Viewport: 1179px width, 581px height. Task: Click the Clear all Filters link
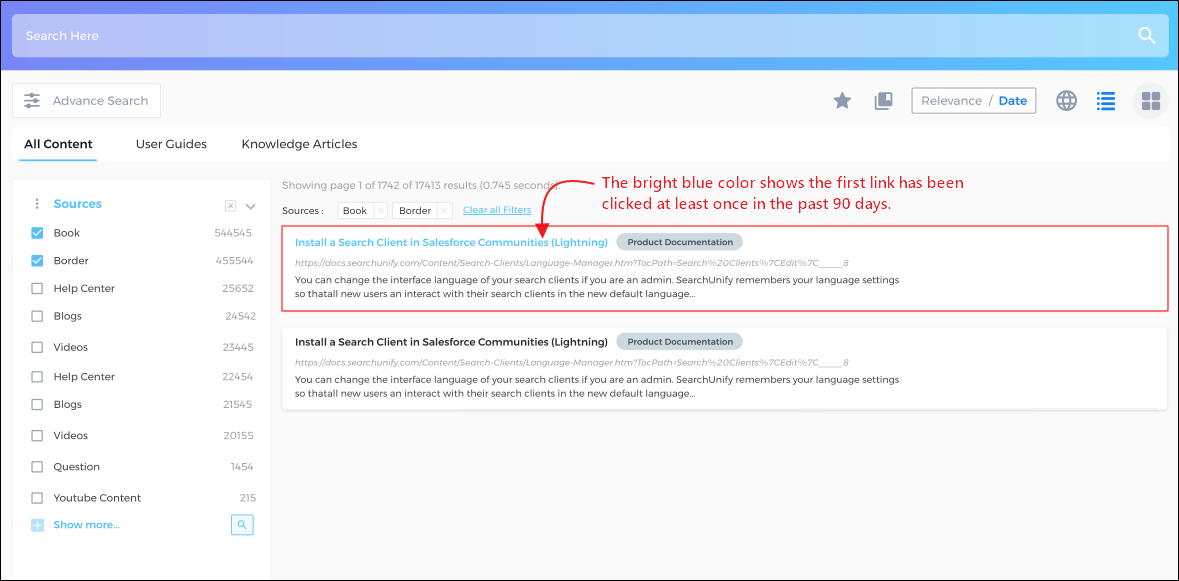(497, 210)
